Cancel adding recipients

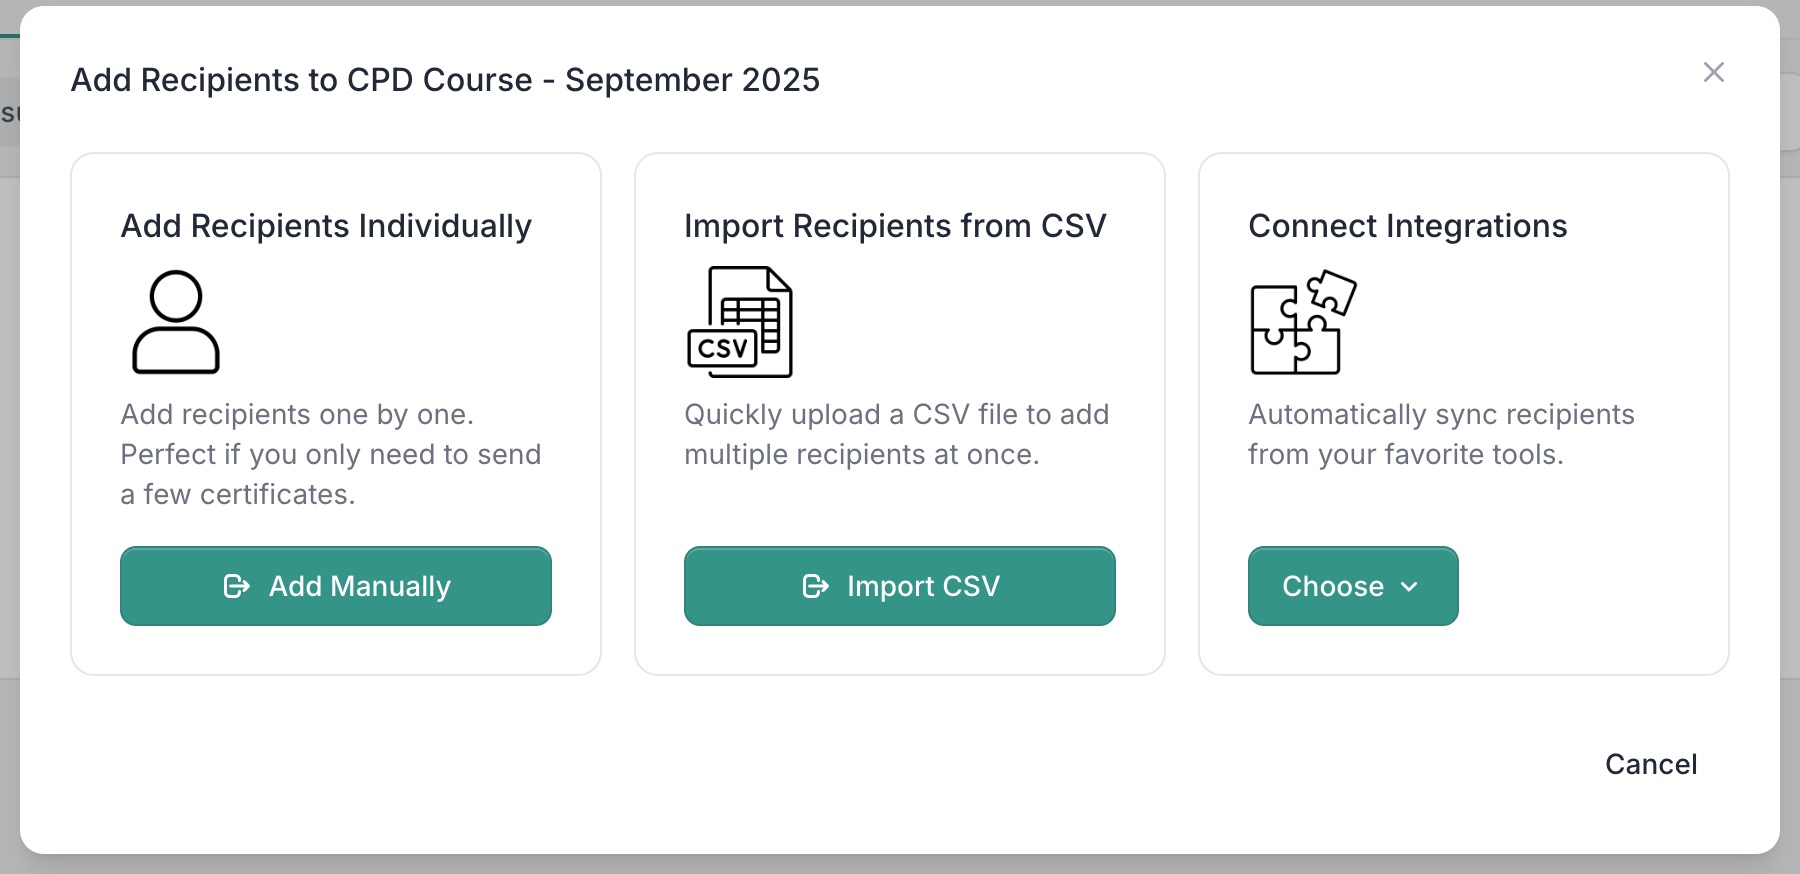[x=1651, y=764]
